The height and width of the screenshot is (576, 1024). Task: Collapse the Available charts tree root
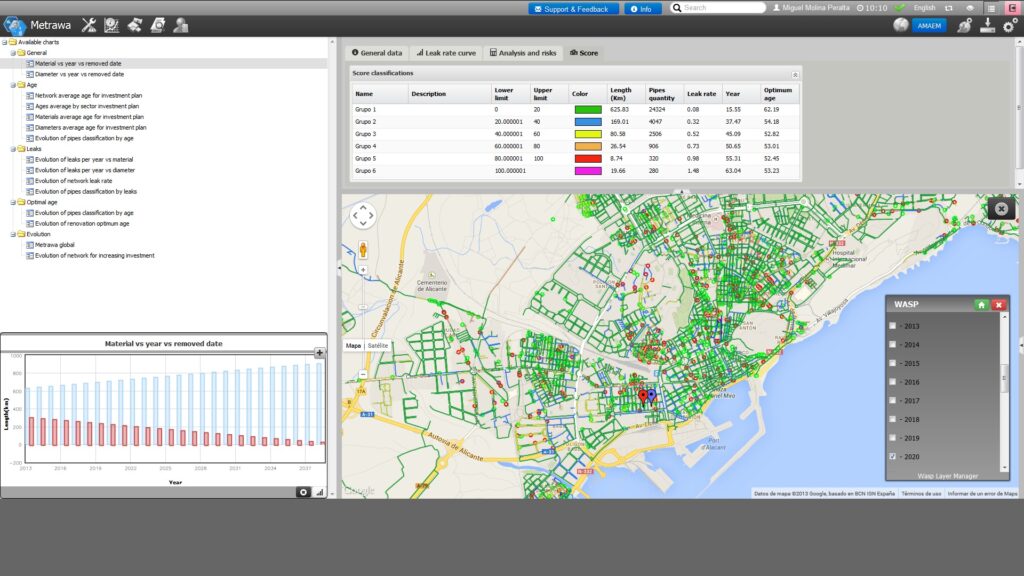point(5,42)
